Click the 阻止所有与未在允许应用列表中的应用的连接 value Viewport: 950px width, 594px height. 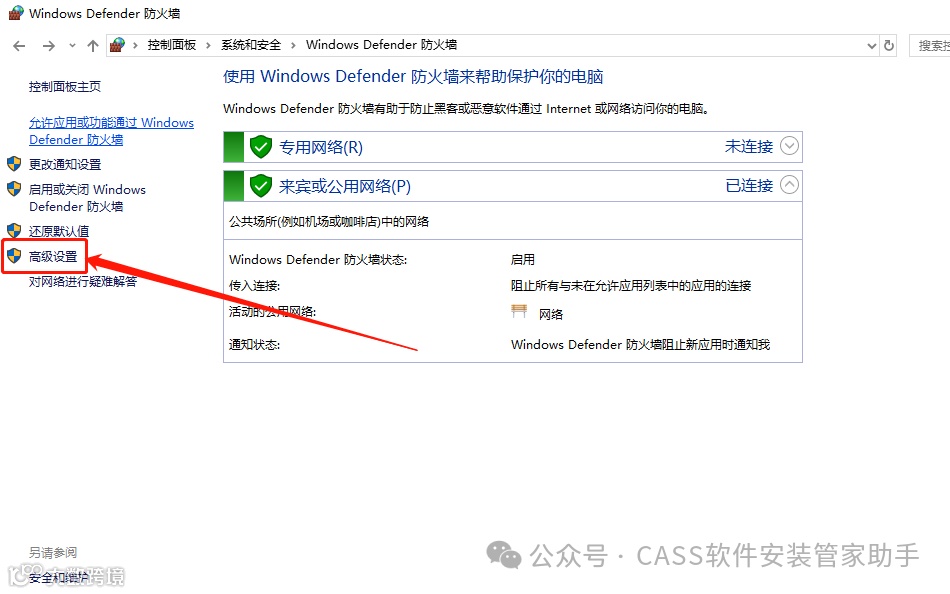click(631, 285)
